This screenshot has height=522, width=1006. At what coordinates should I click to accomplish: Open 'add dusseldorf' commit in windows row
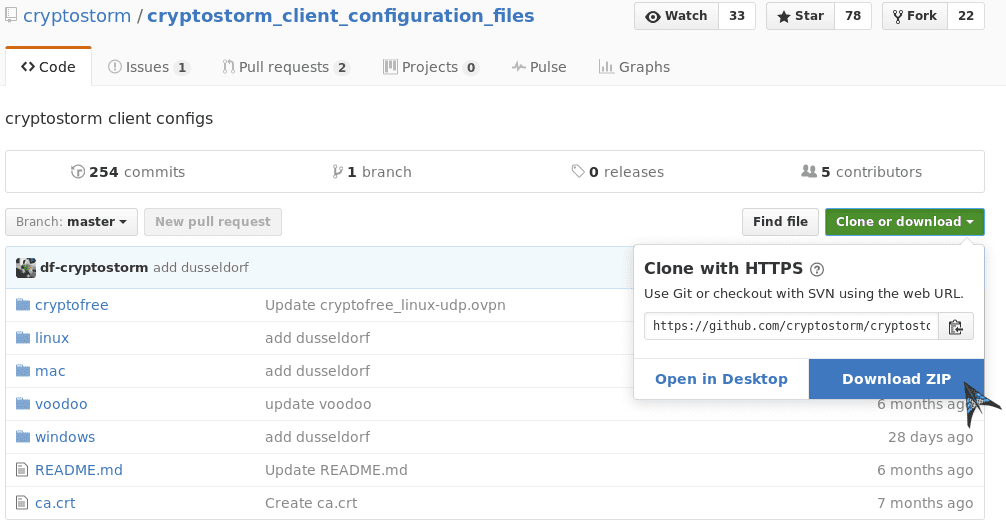click(x=318, y=437)
